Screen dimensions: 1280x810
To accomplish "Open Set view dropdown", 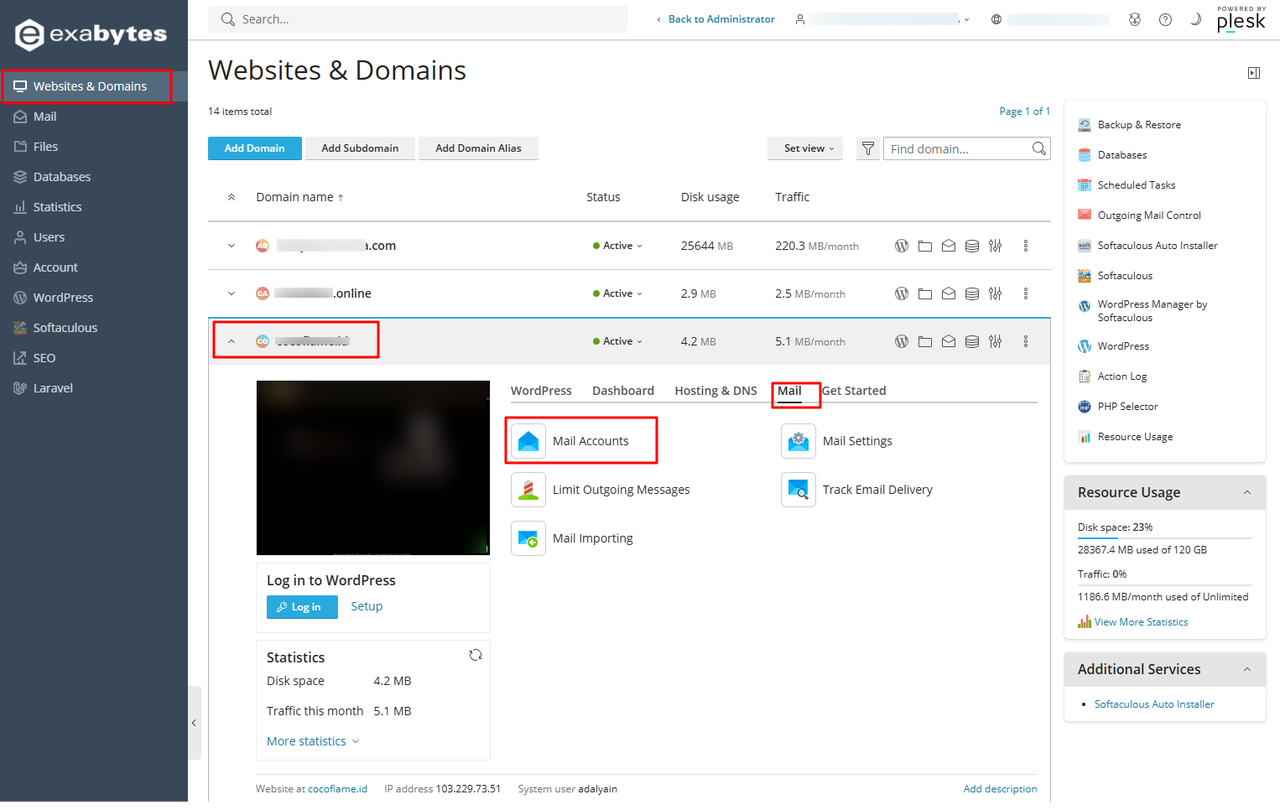I will tap(806, 148).
